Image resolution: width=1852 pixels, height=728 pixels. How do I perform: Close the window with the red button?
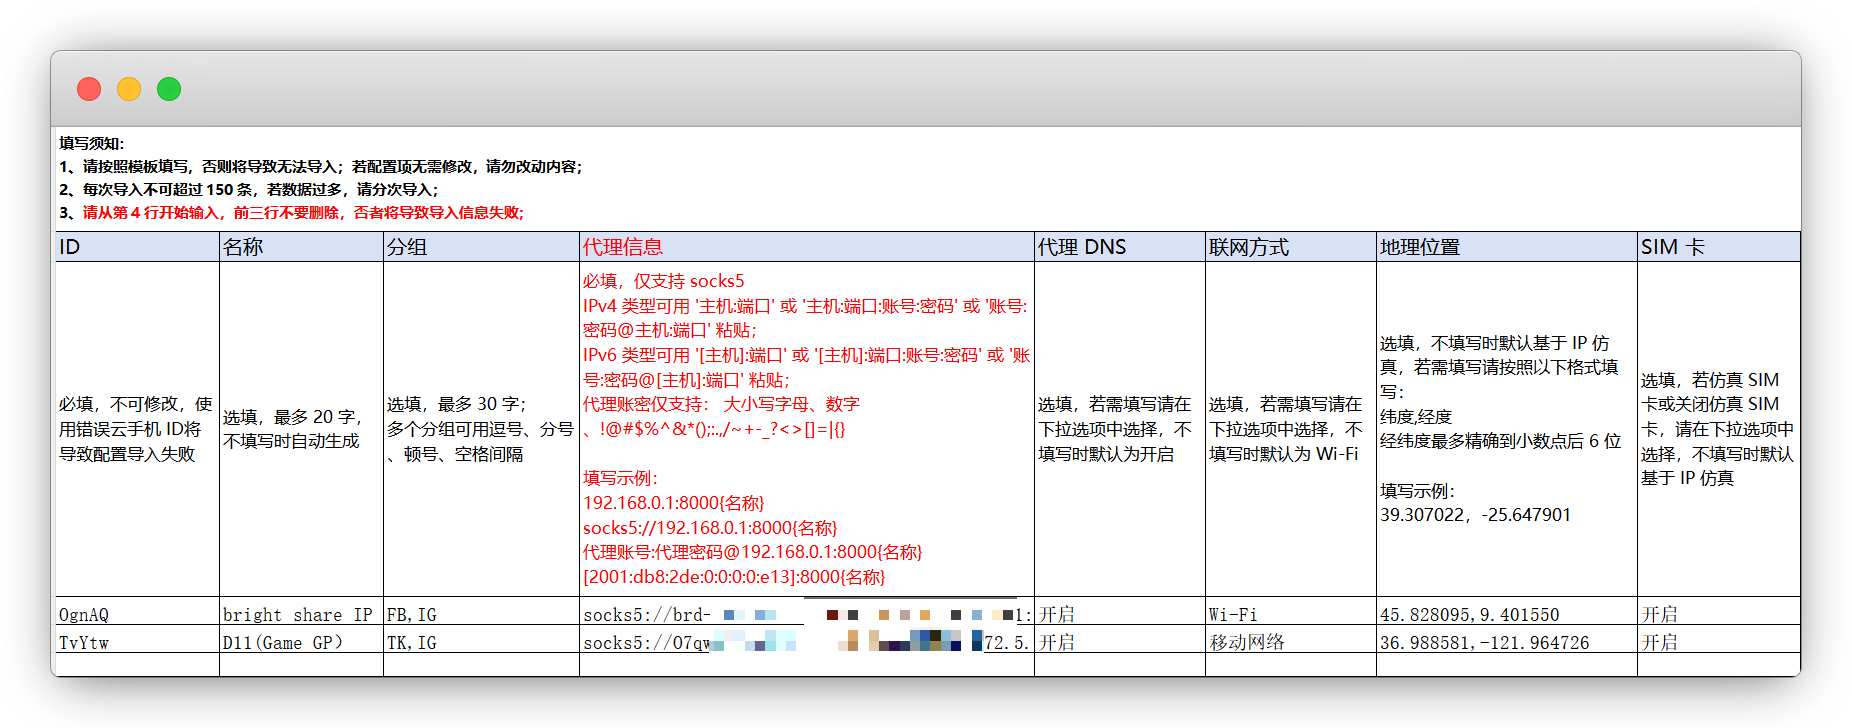pyautogui.click(x=89, y=89)
